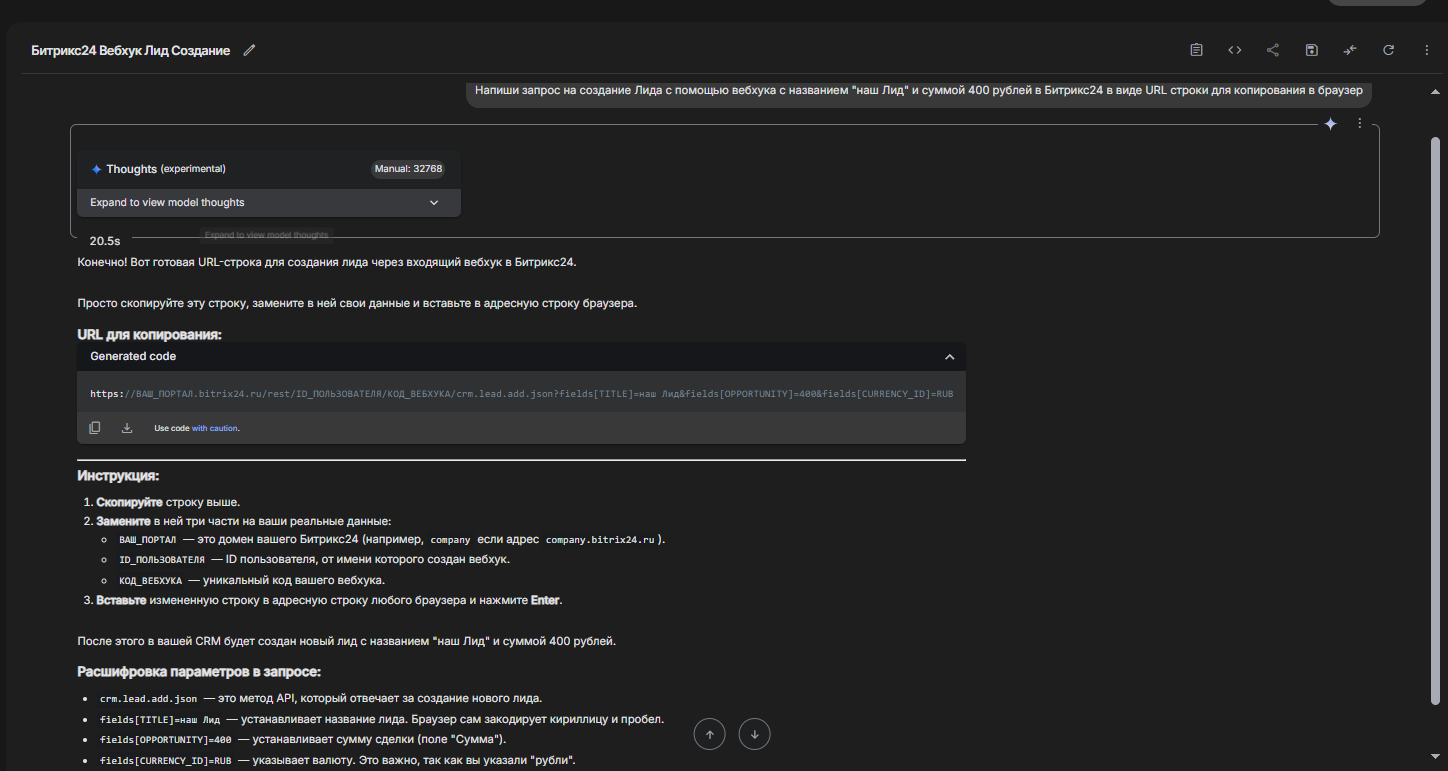Image resolution: width=1448 pixels, height=771 pixels.
Task: Click the "Manual: 32768" thinking budget badge
Action: coord(408,169)
